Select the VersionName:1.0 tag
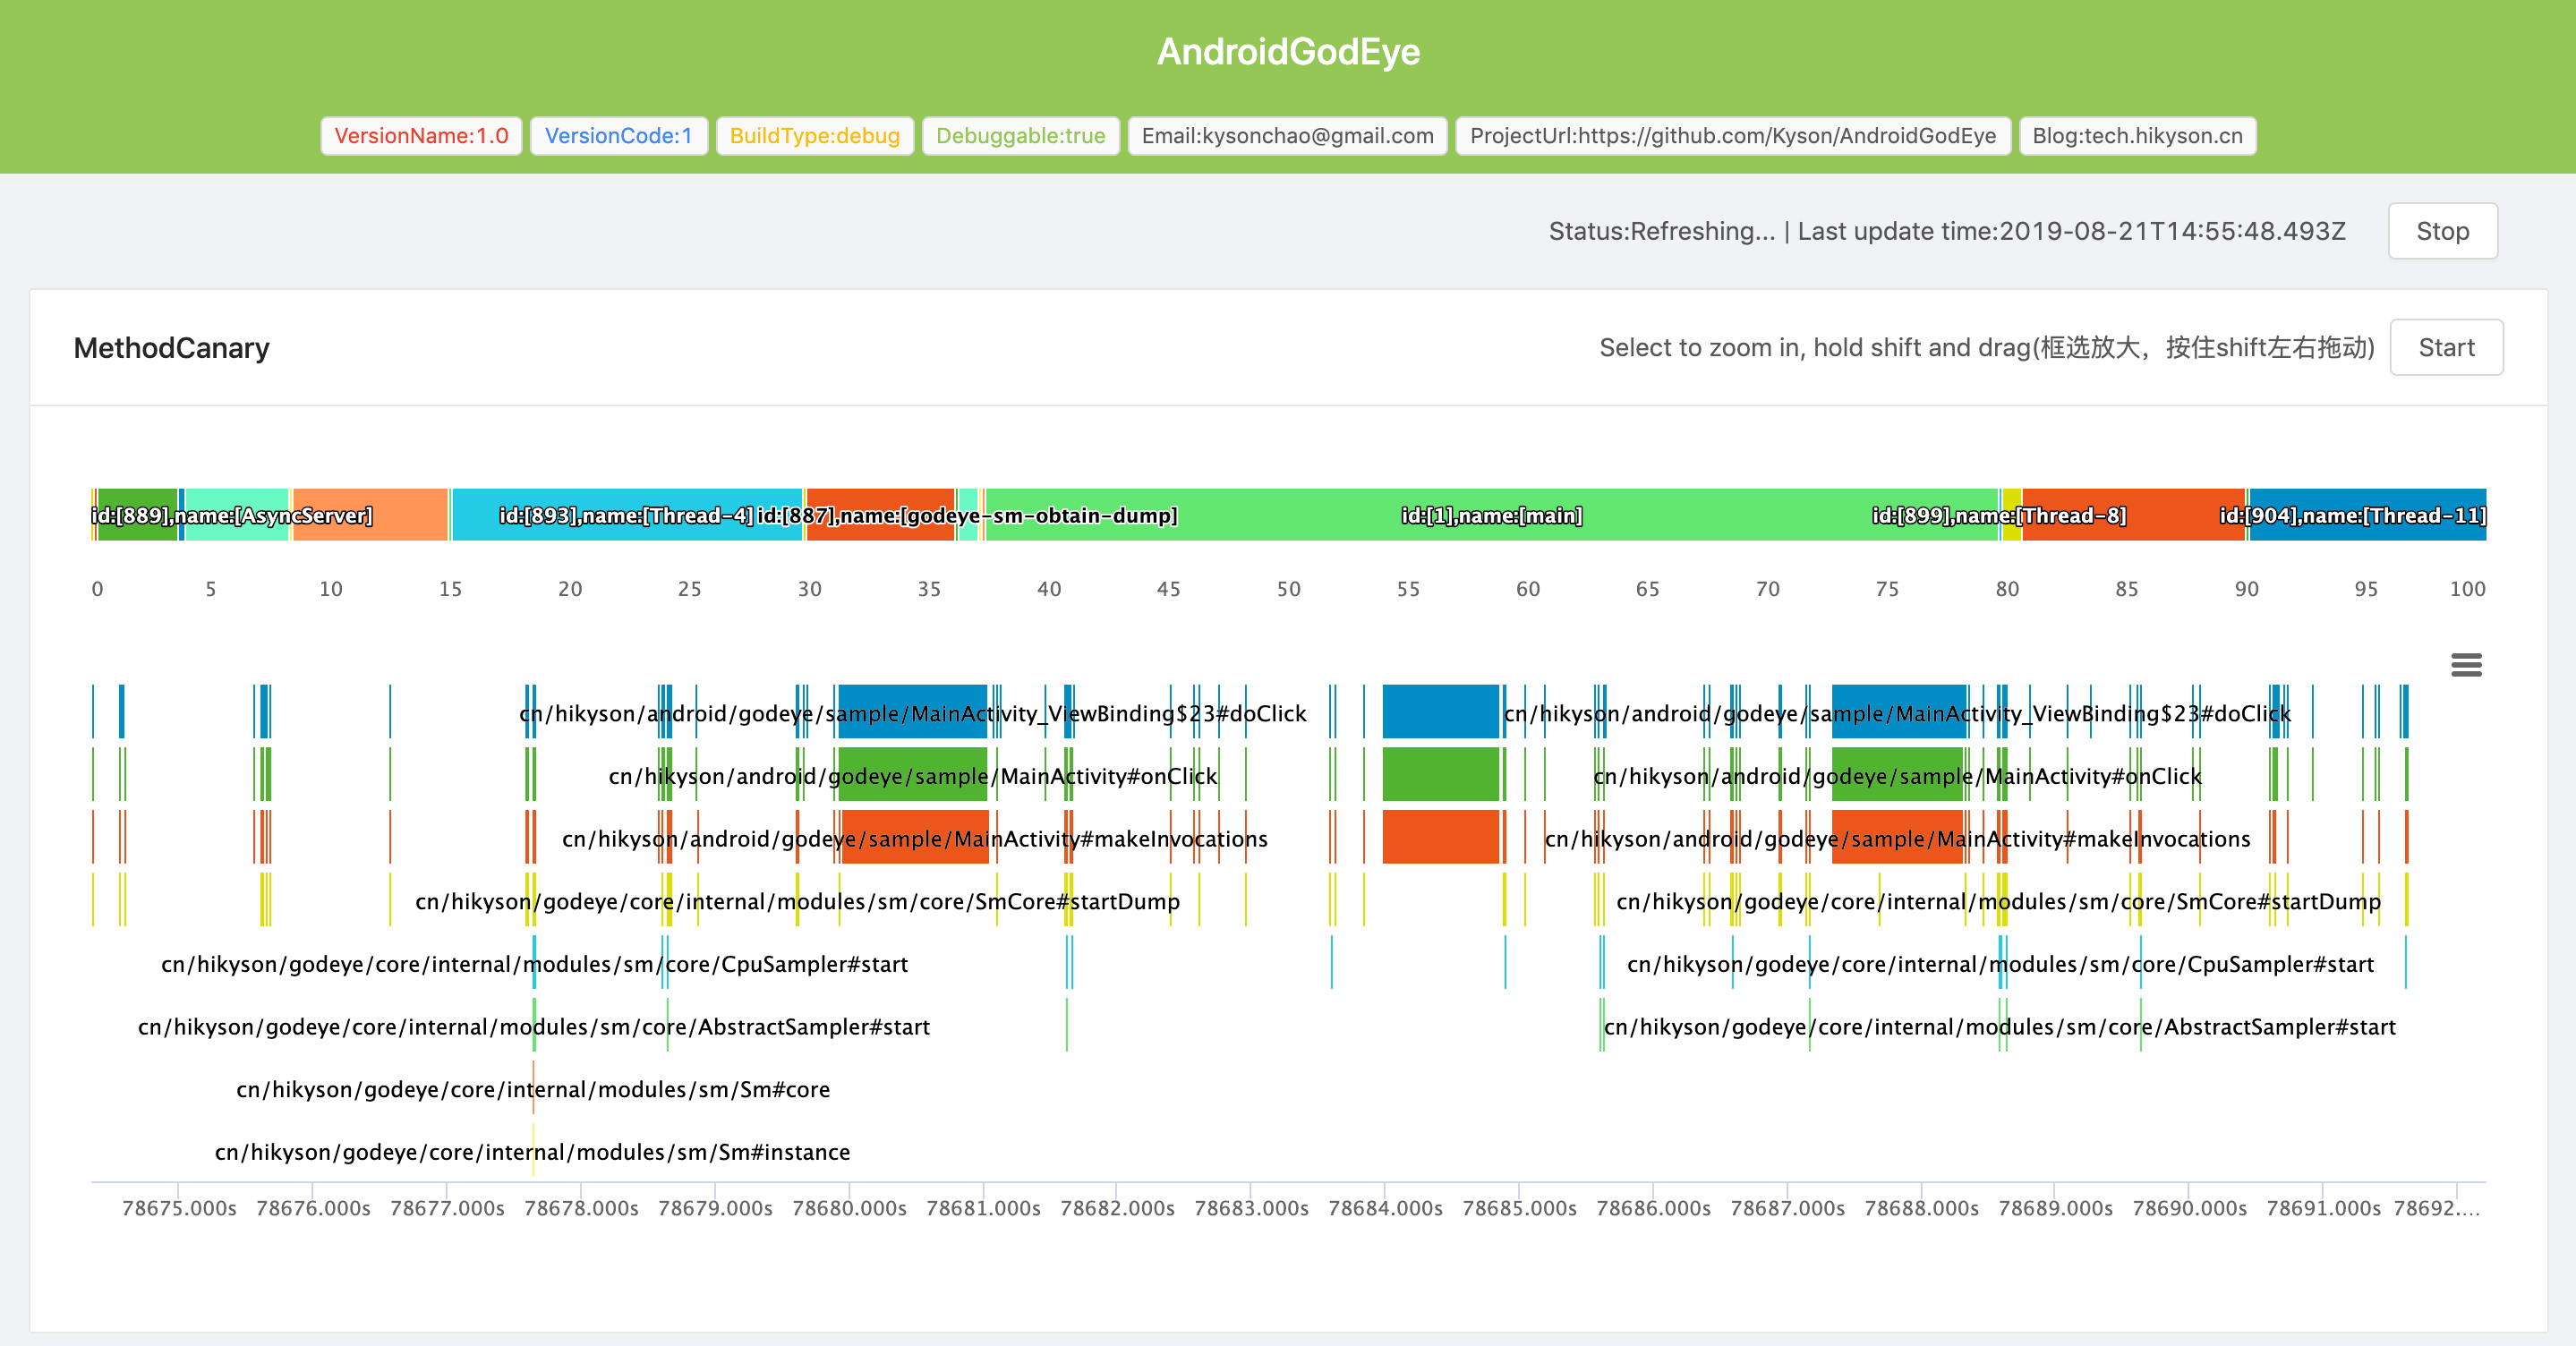 click(x=421, y=136)
